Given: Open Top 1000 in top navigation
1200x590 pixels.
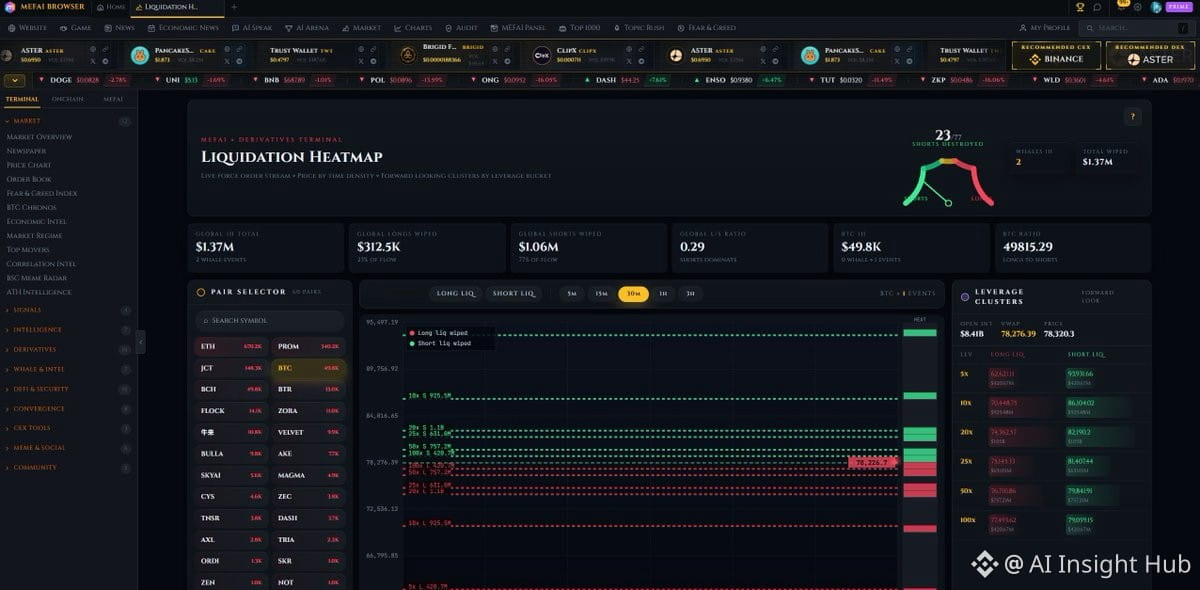Looking at the screenshot, I should 580,28.
